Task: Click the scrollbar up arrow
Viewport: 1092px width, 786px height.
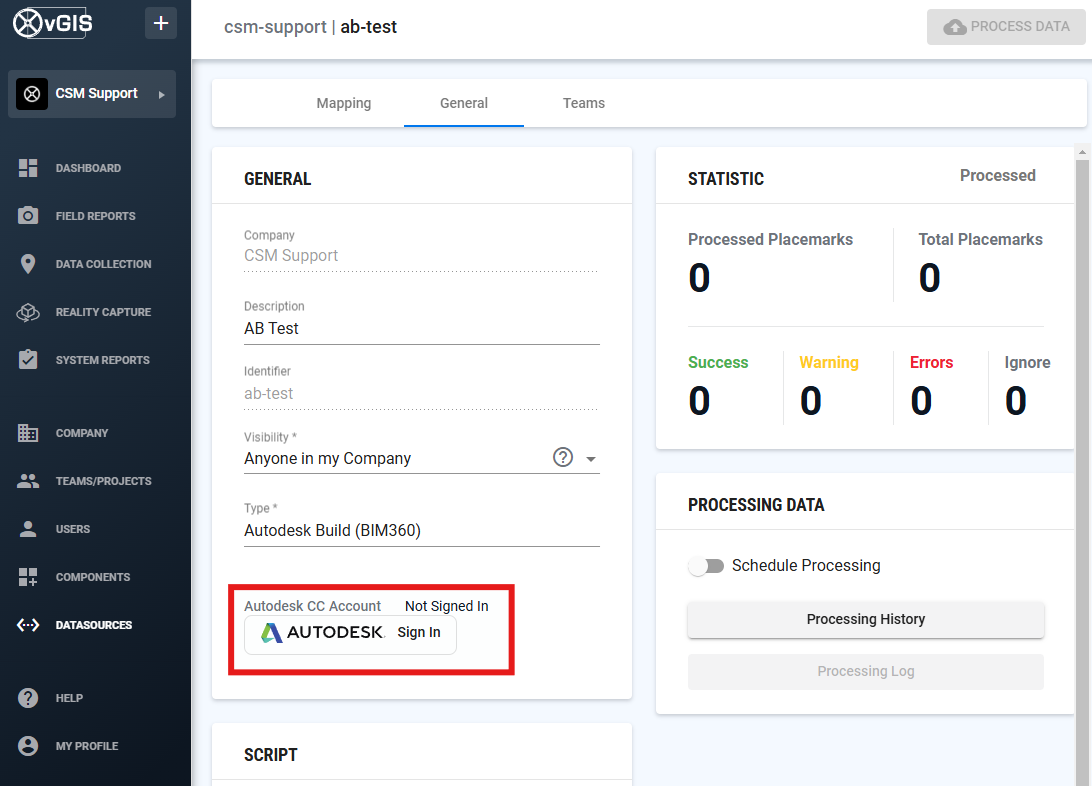Action: point(1082,152)
